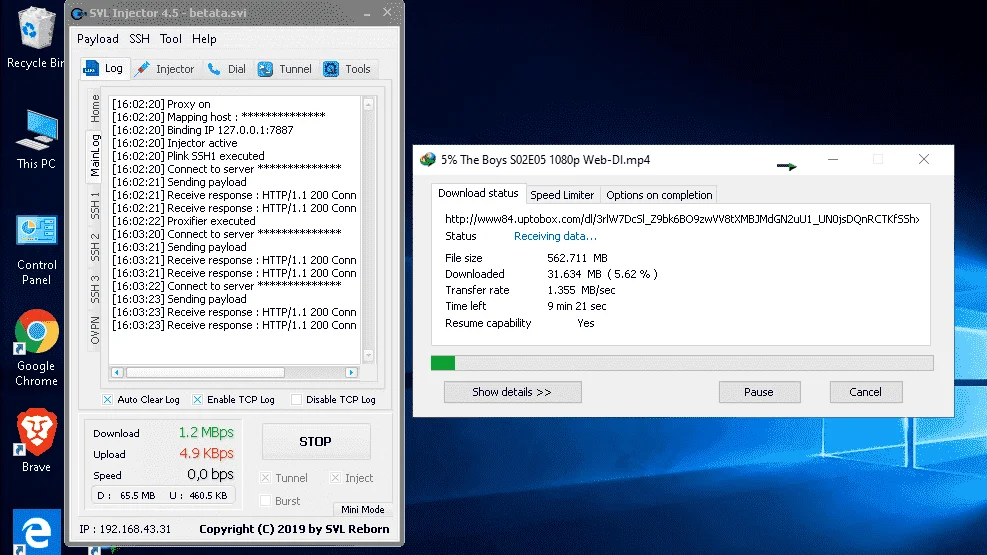Switch injector to Mini Mode

[362, 510]
